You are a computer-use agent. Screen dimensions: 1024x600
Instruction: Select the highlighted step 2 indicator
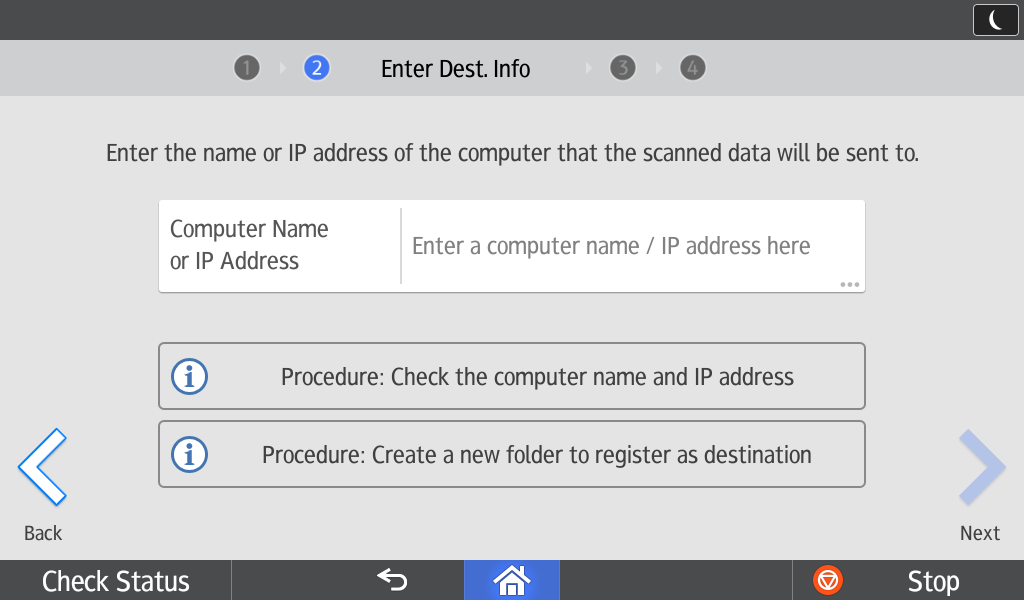[x=316, y=68]
